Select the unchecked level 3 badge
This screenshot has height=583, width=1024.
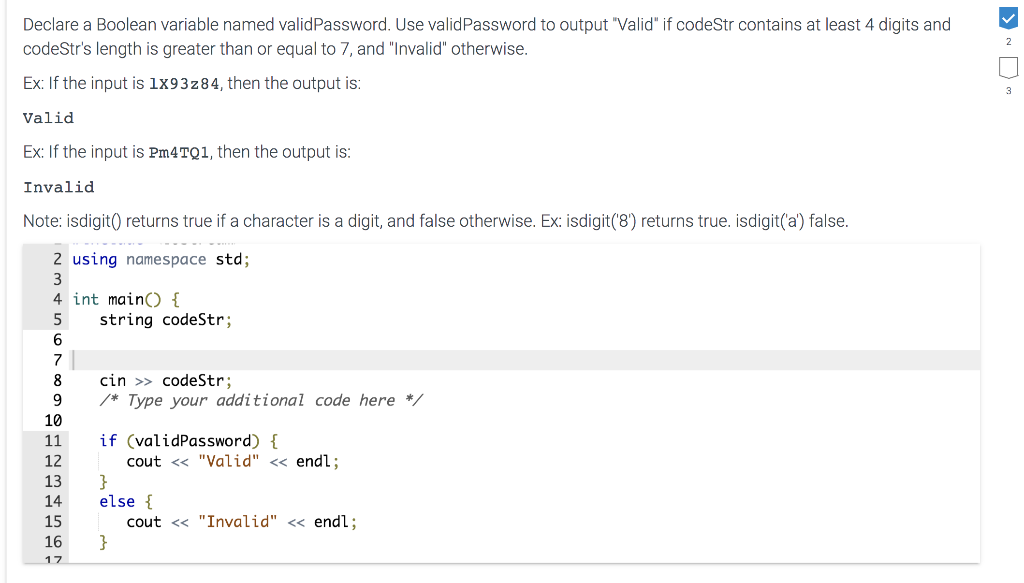point(1008,67)
